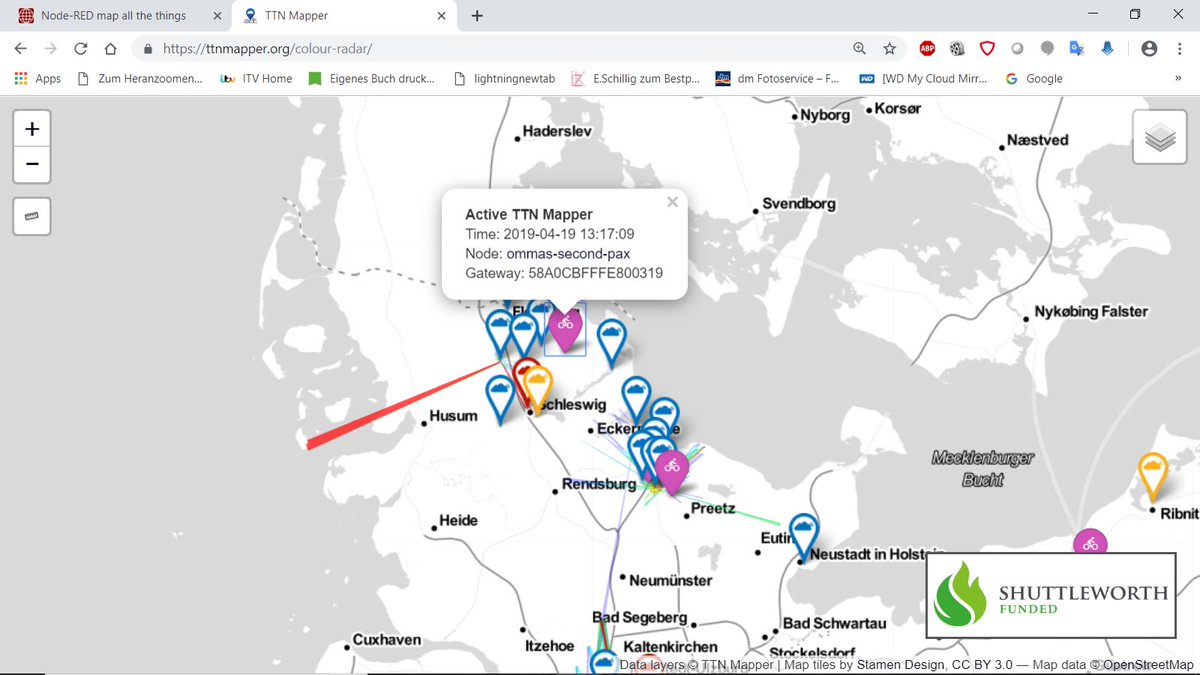Click the Time 2019-04-19 13:17:09 line in popup
1200x675 pixels.
549,234
